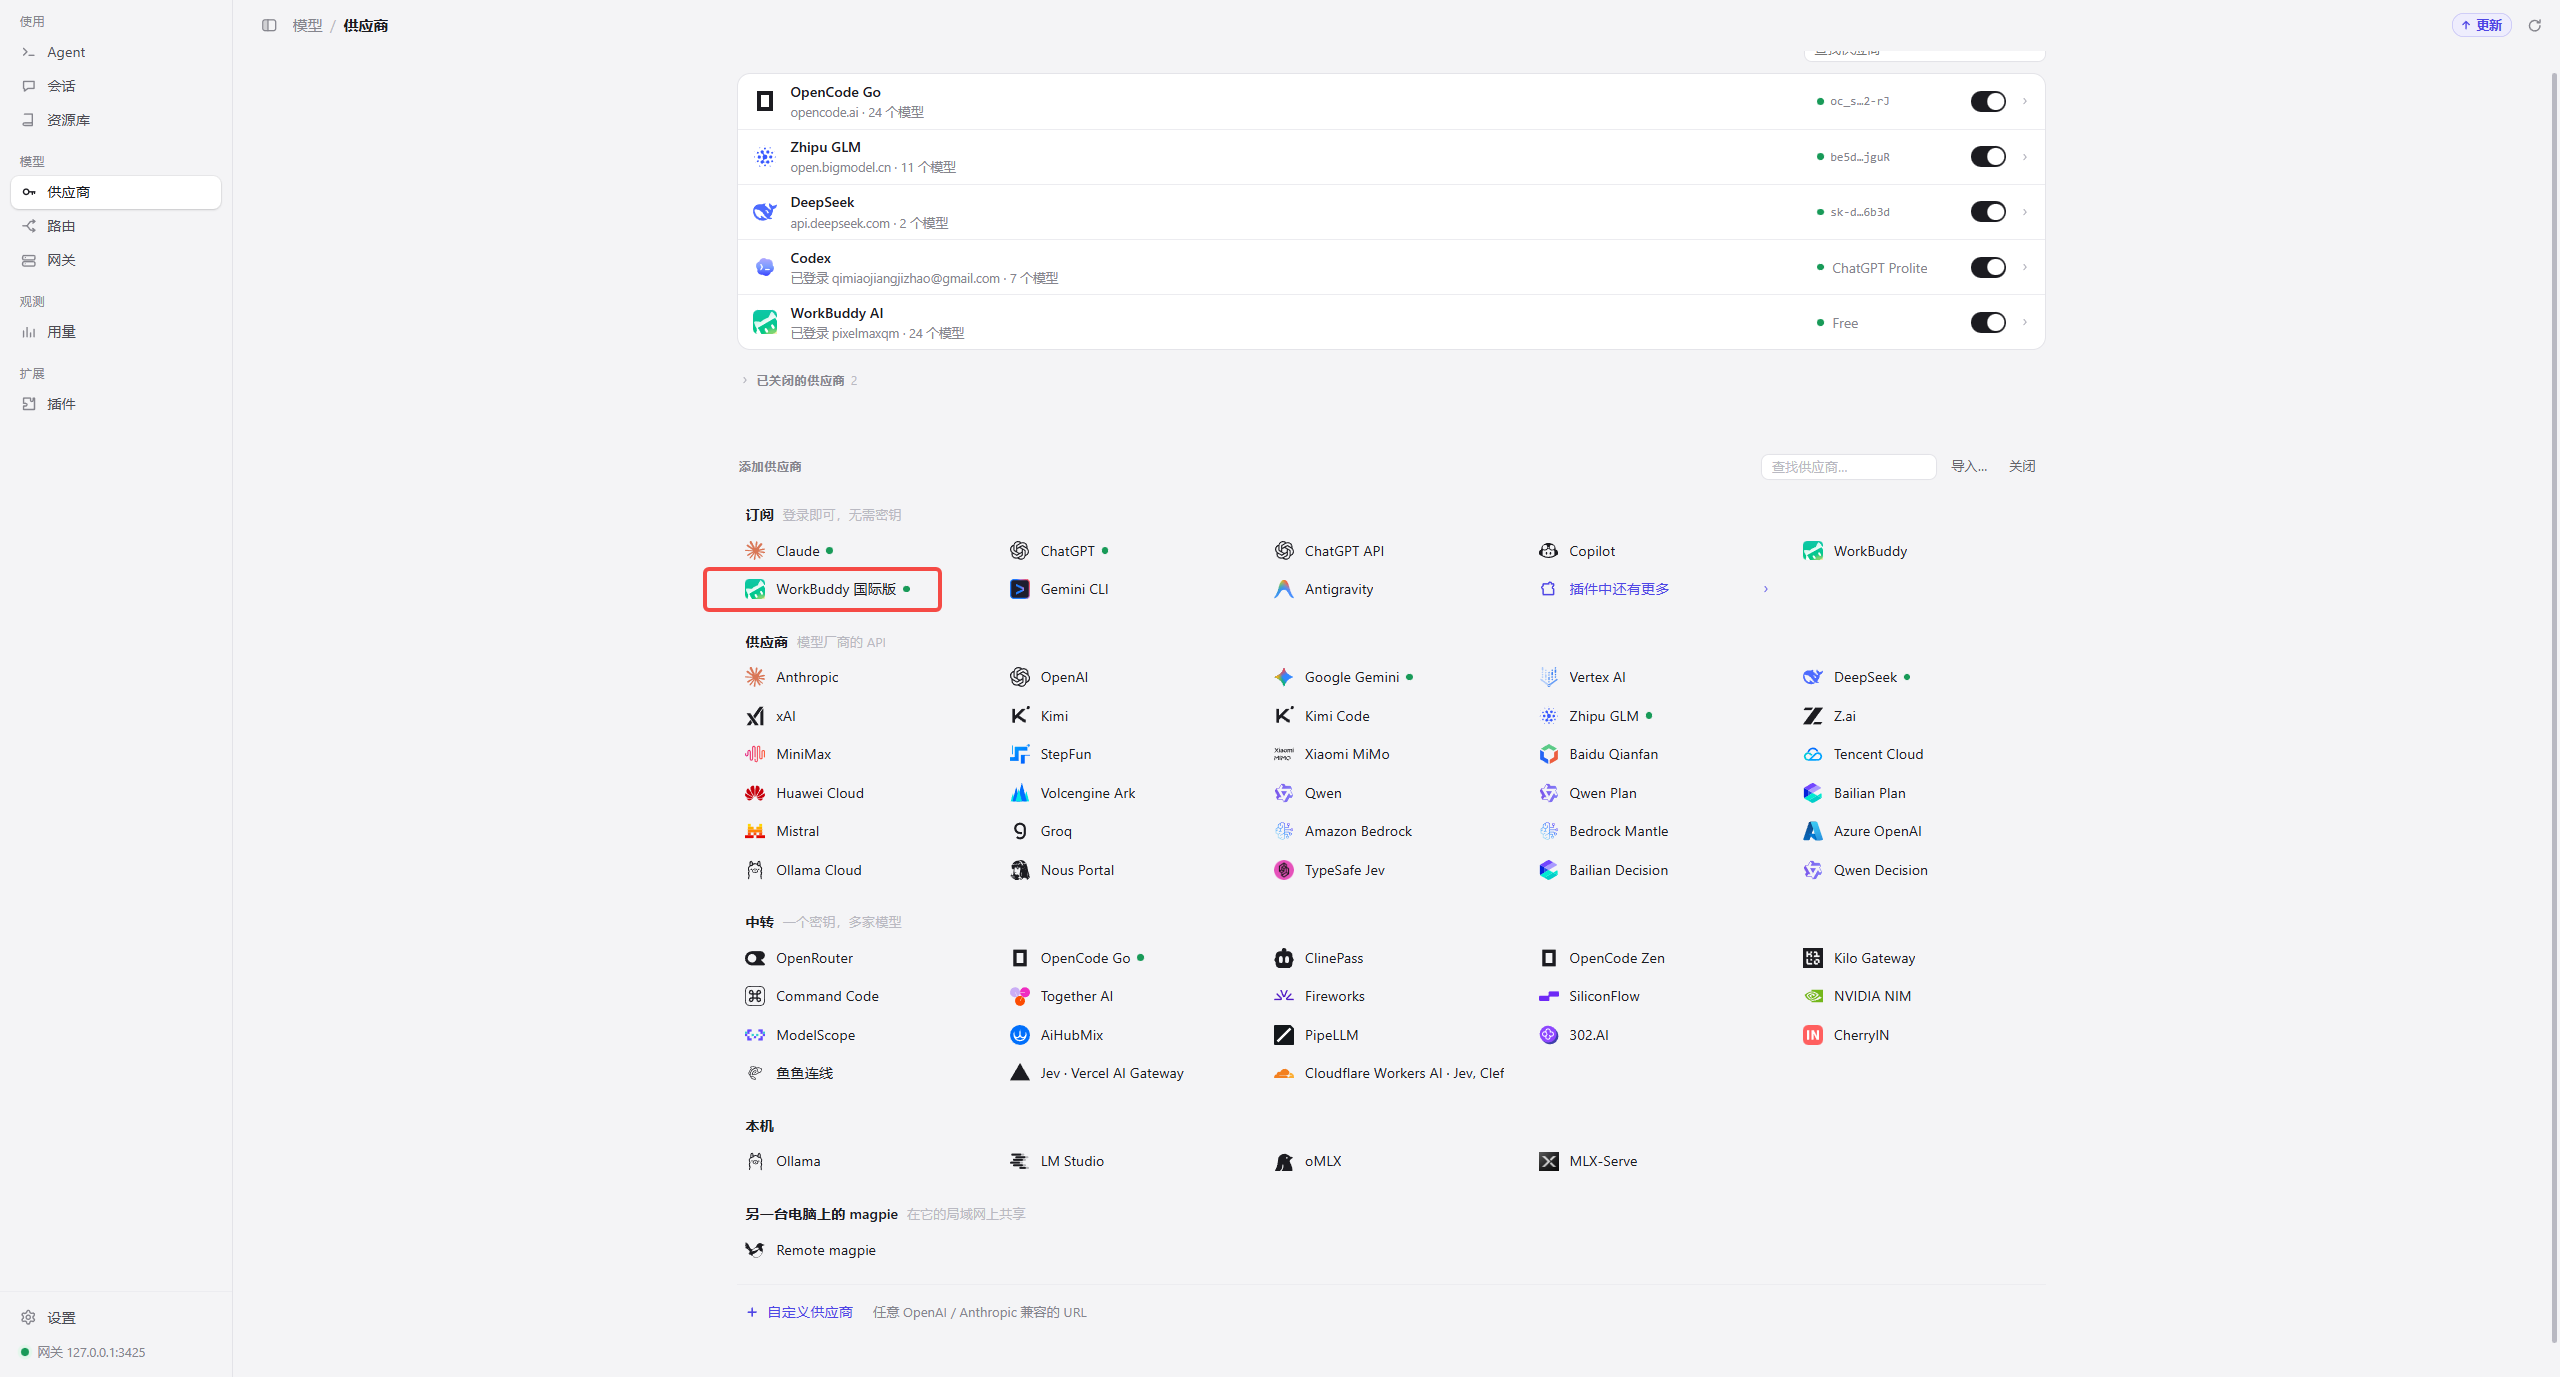Screen dimensions: 2560x1377
Task: Click the 自定义供应商 link
Action: [x=800, y=1312]
